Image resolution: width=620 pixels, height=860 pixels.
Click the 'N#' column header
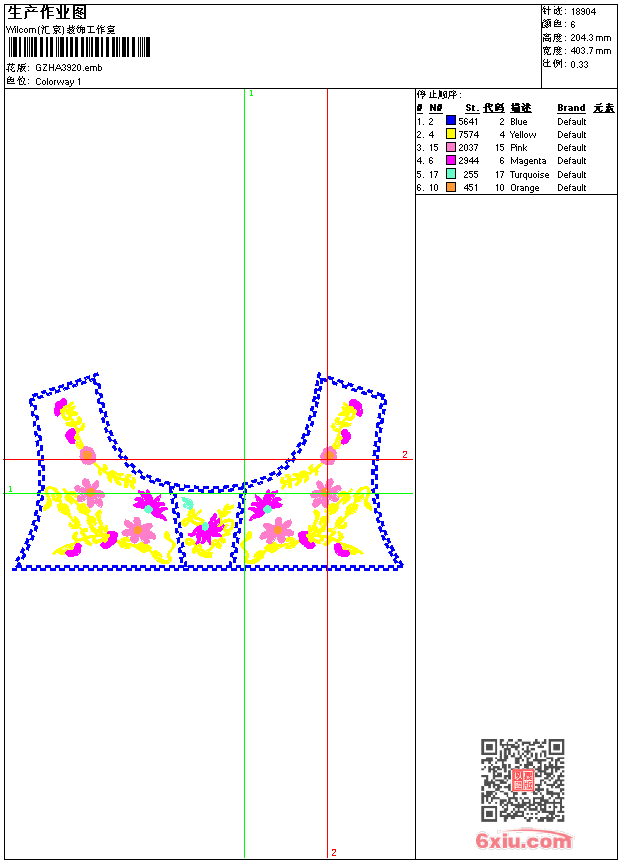point(436,108)
